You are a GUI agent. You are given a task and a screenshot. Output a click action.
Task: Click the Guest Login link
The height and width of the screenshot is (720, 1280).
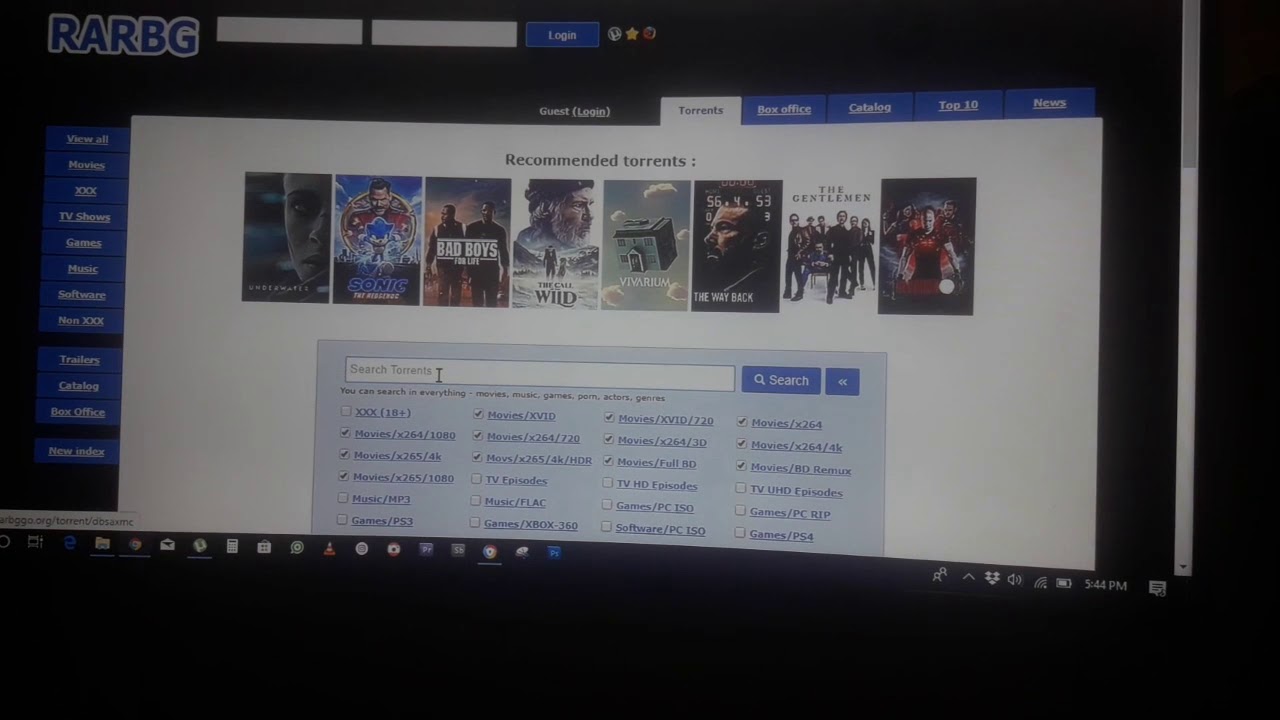[x=591, y=111]
